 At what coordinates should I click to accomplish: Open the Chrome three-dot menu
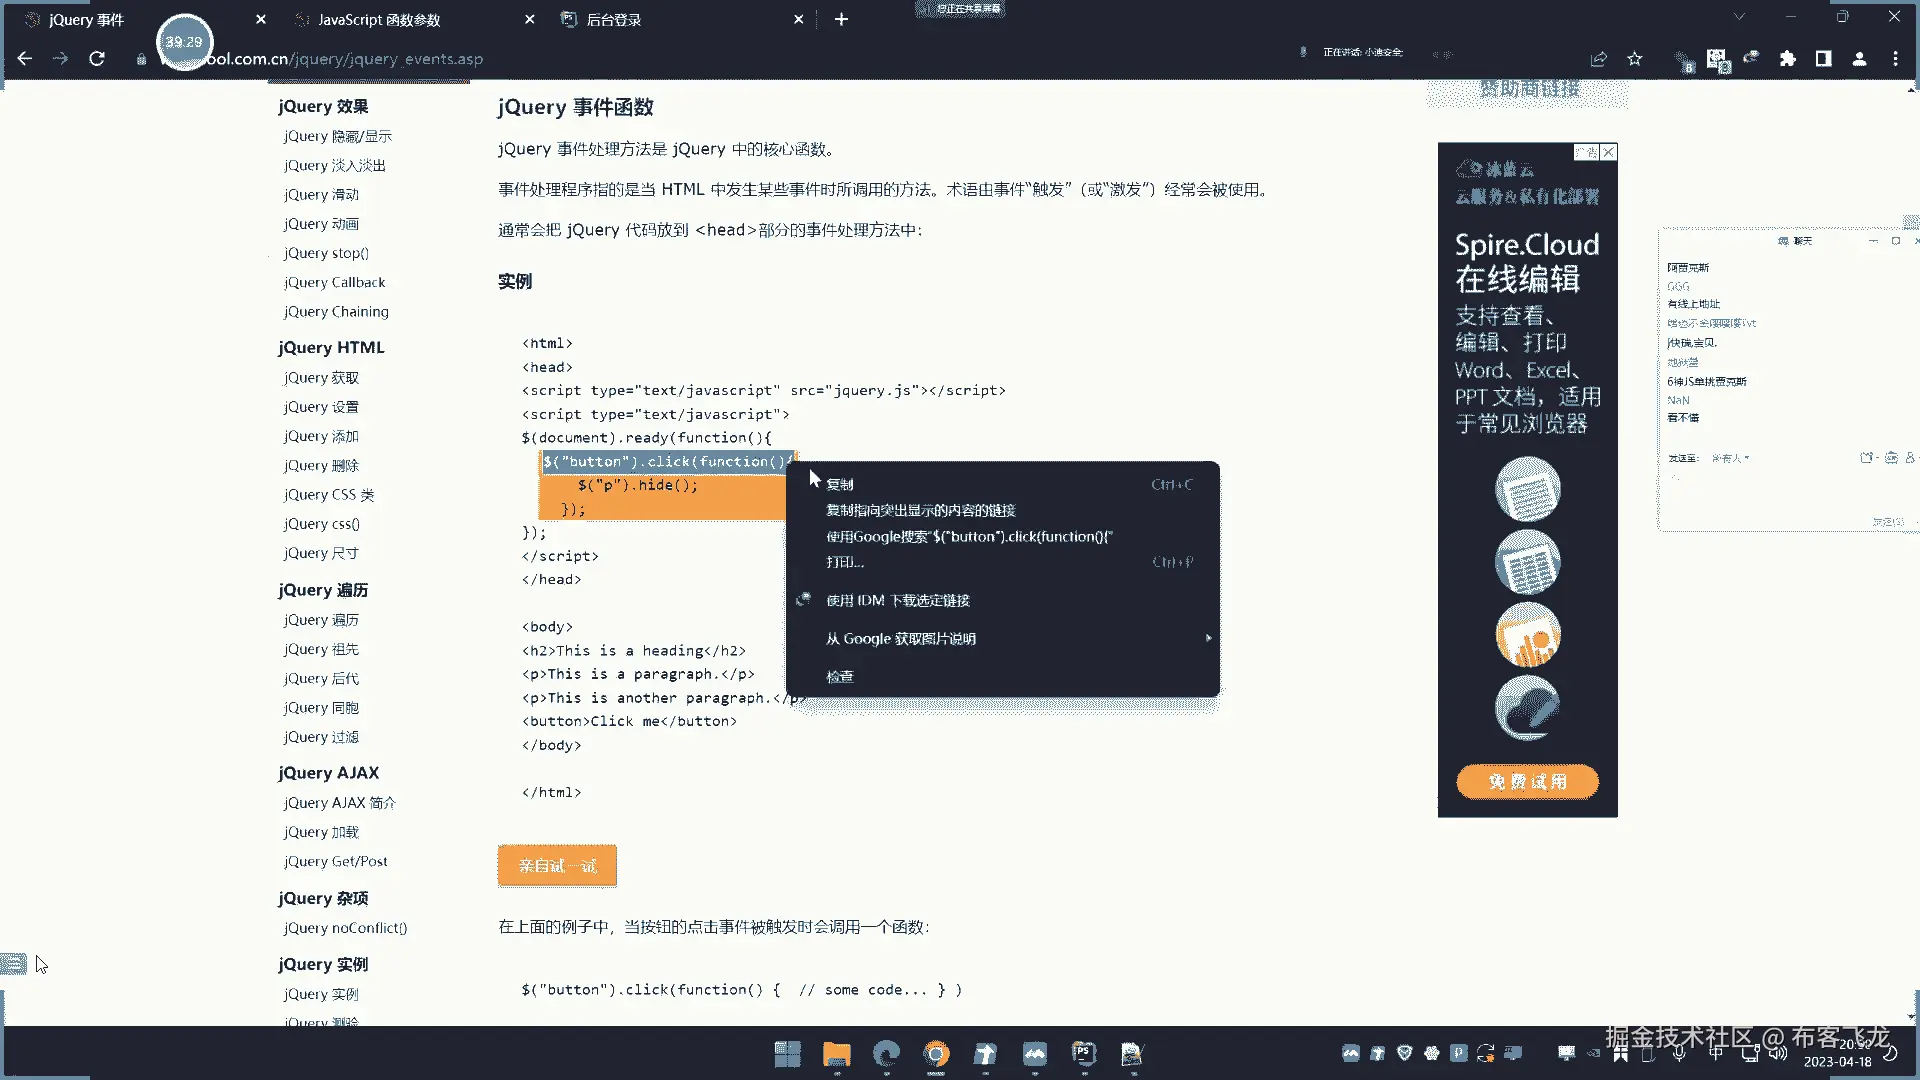1895,59
